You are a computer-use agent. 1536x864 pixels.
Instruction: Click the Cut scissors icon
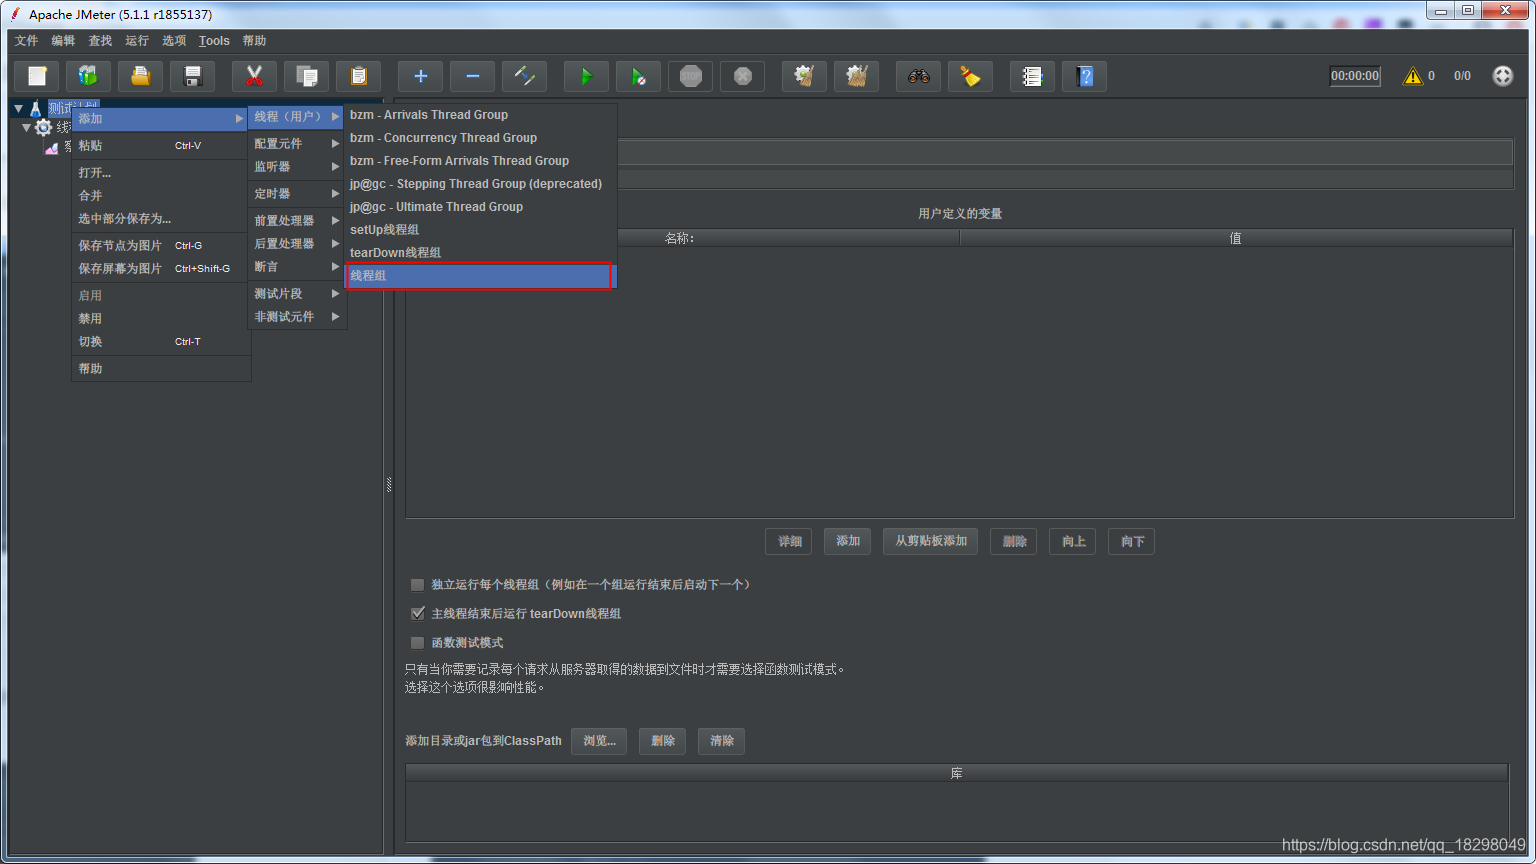[255, 76]
